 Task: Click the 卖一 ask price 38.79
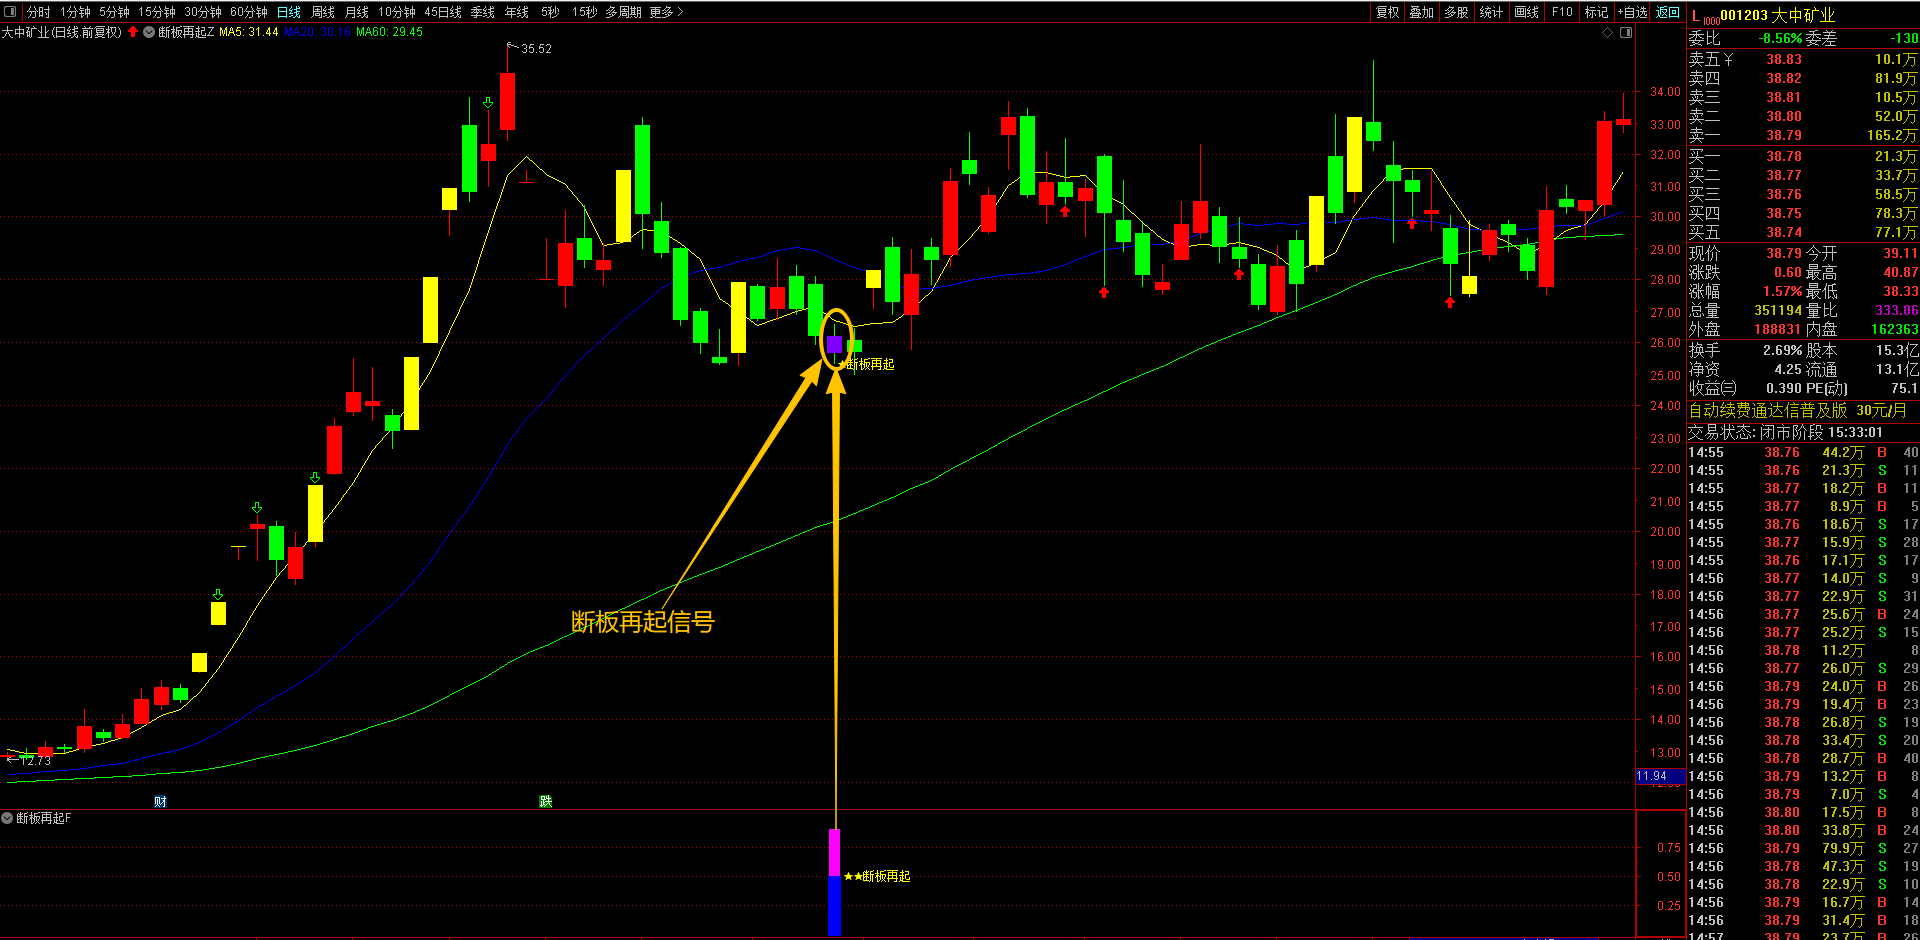(1784, 135)
